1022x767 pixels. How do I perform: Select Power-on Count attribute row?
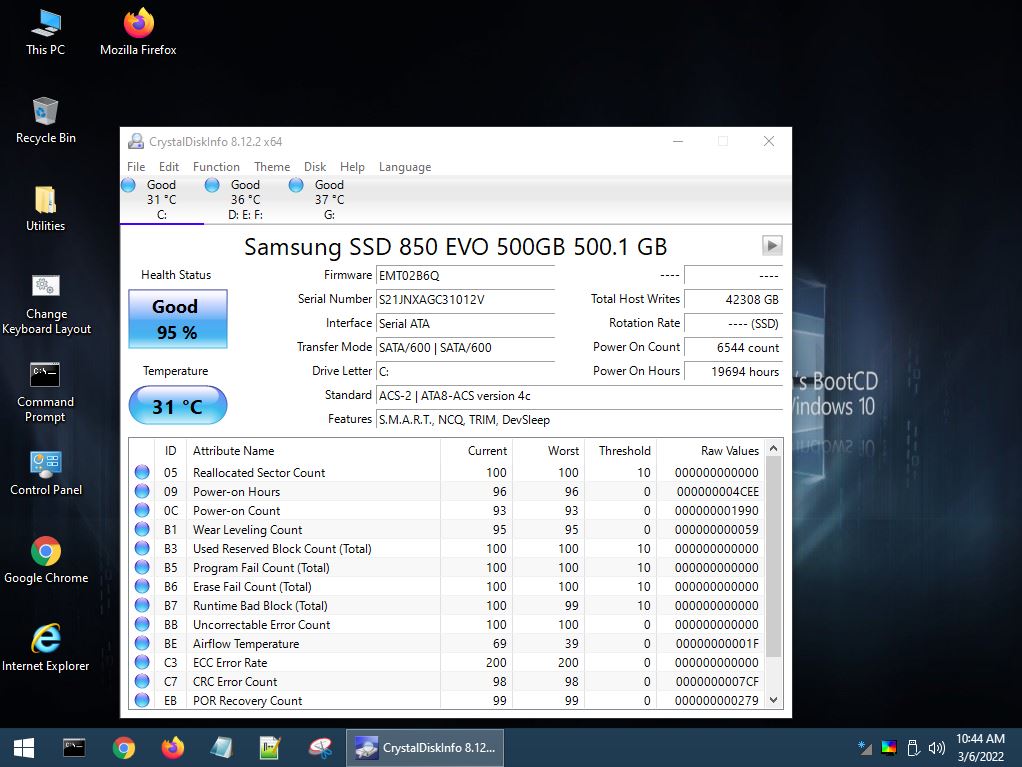[447, 510]
